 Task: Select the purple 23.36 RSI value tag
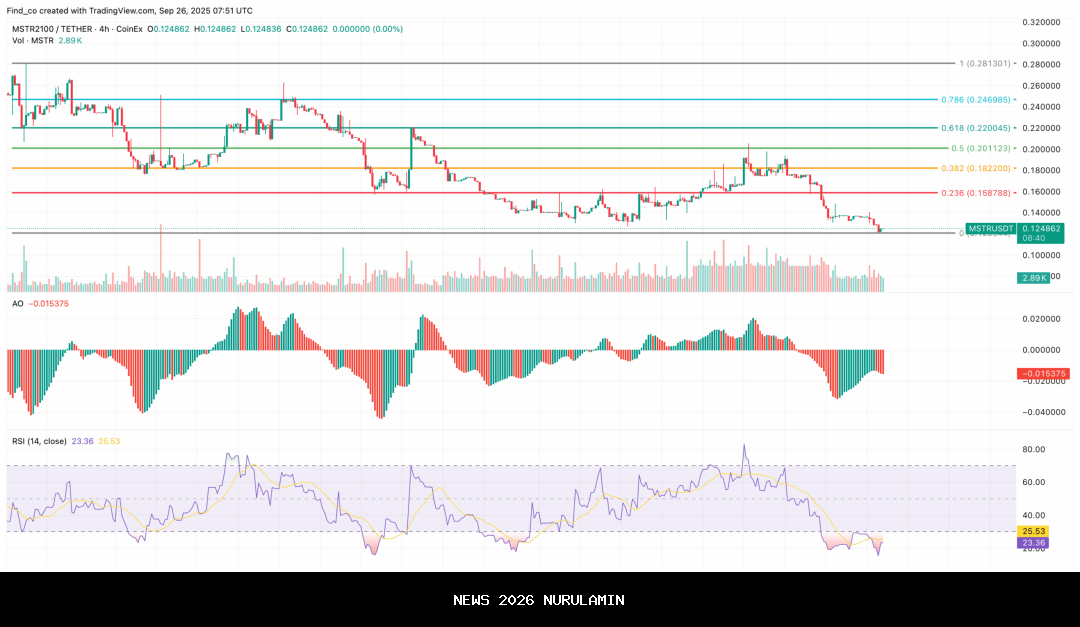[1030, 543]
